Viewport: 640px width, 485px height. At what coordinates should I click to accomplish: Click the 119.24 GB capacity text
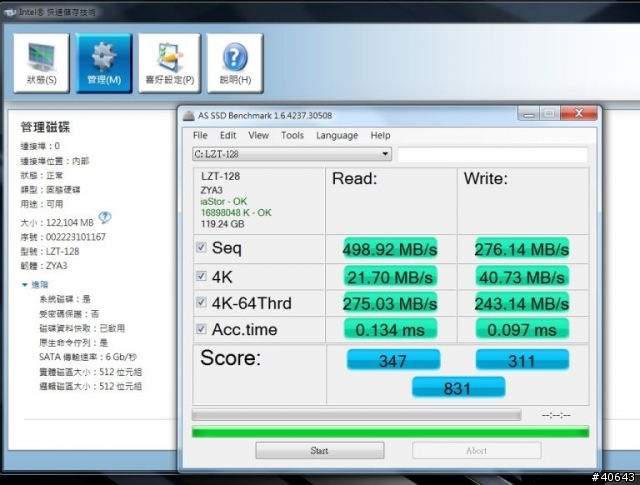(222, 224)
